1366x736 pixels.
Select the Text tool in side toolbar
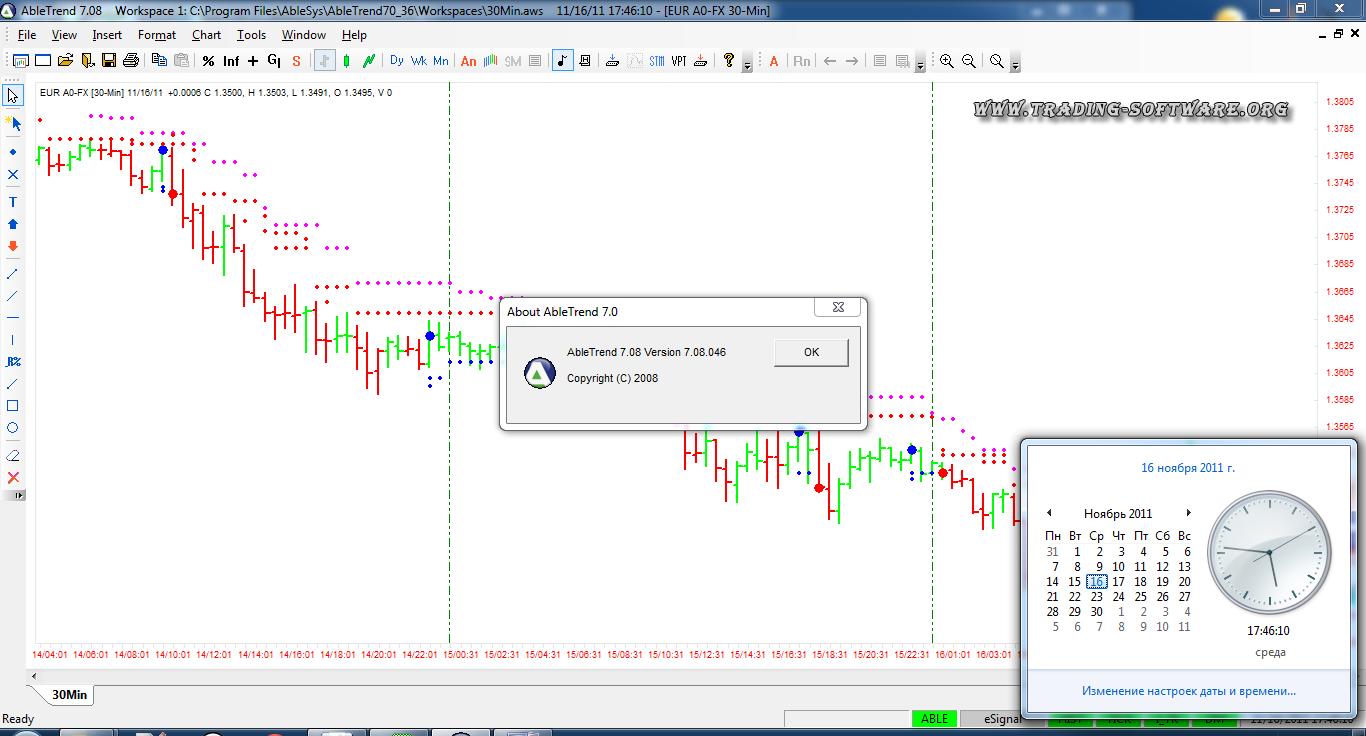(13, 201)
